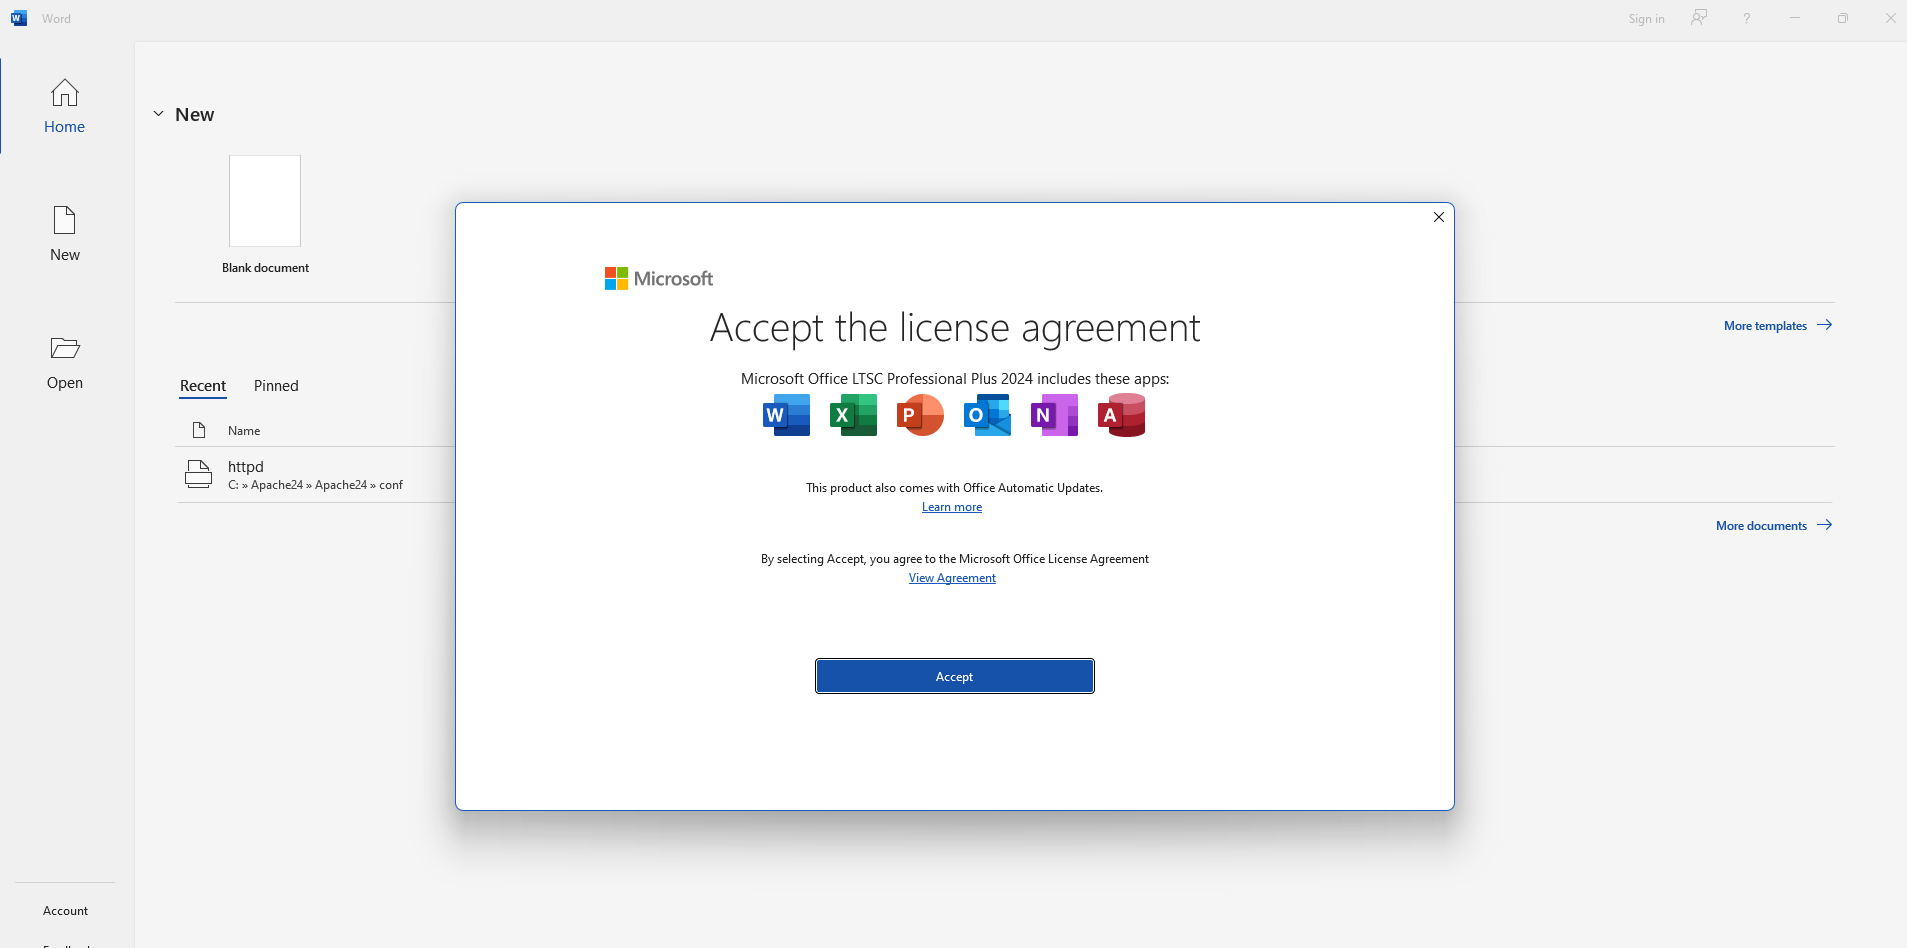The image size is (1907, 948).
Task: Open the View Agreement link
Action: [x=952, y=578]
